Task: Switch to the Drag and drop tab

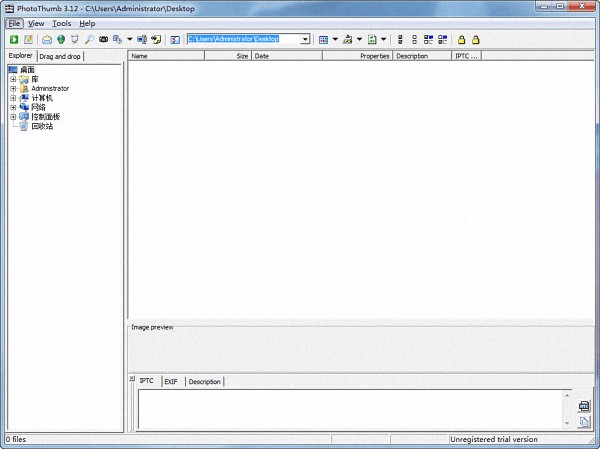Action: coord(60,57)
